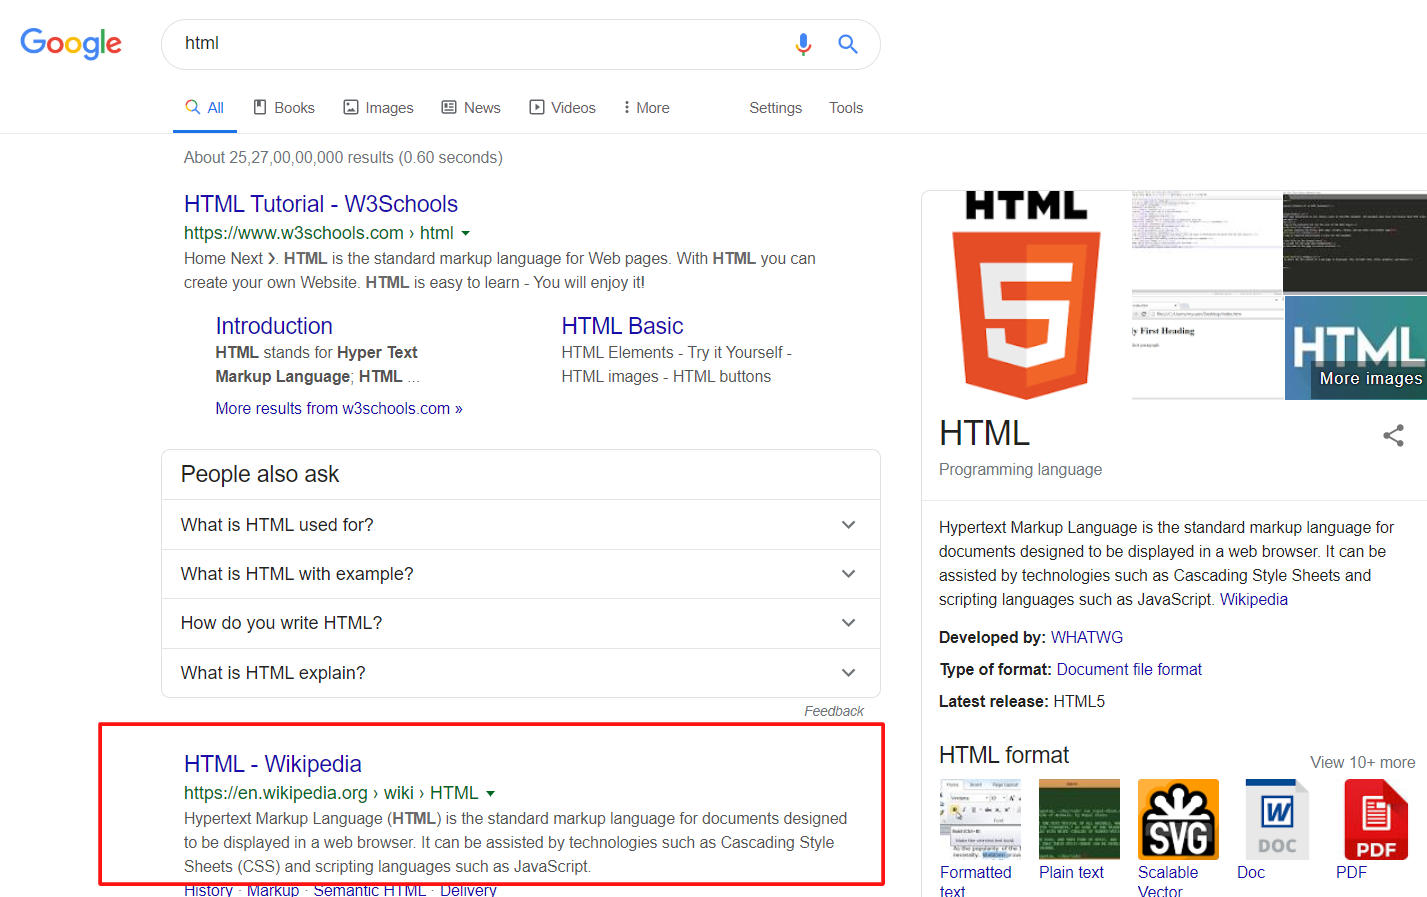Screen dimensions: 1427x897
Task: Open the First Heading browser thumbnail
Action: coord(1207,347)
